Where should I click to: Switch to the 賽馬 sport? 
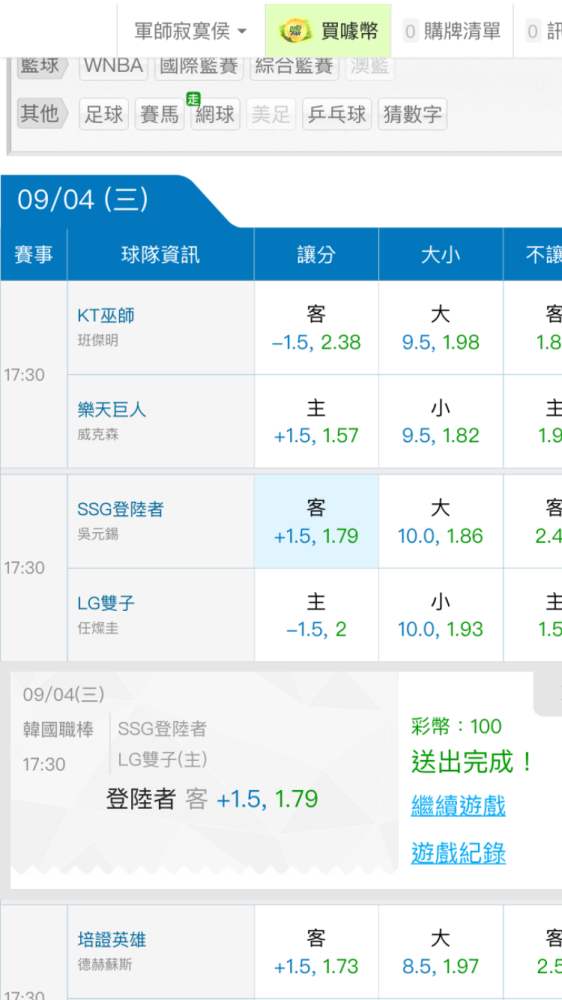pos(159,114)
